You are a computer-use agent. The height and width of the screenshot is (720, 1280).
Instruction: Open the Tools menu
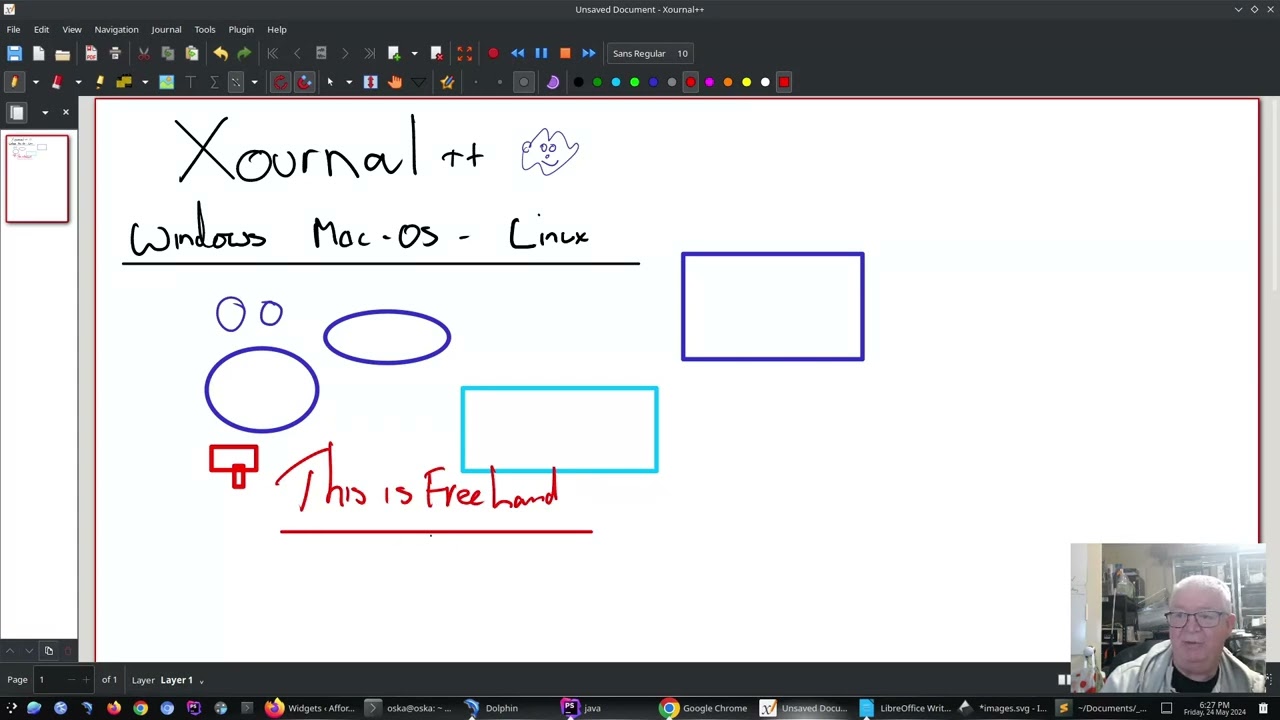point(205,29)
